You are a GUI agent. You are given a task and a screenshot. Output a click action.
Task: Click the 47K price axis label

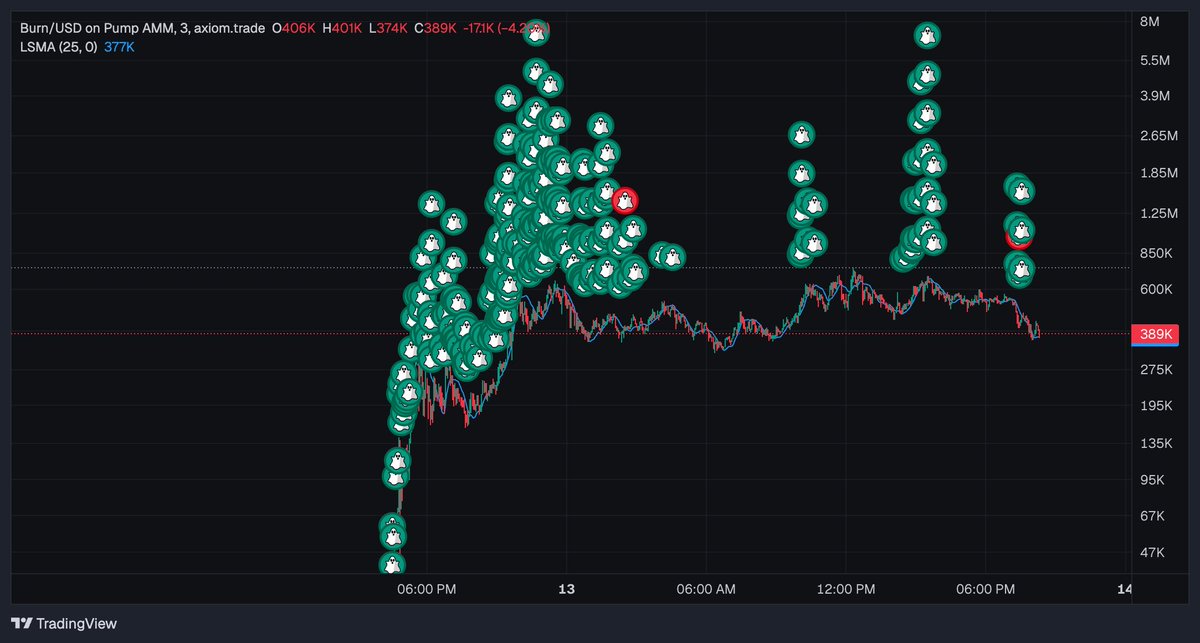point(1152,552)
